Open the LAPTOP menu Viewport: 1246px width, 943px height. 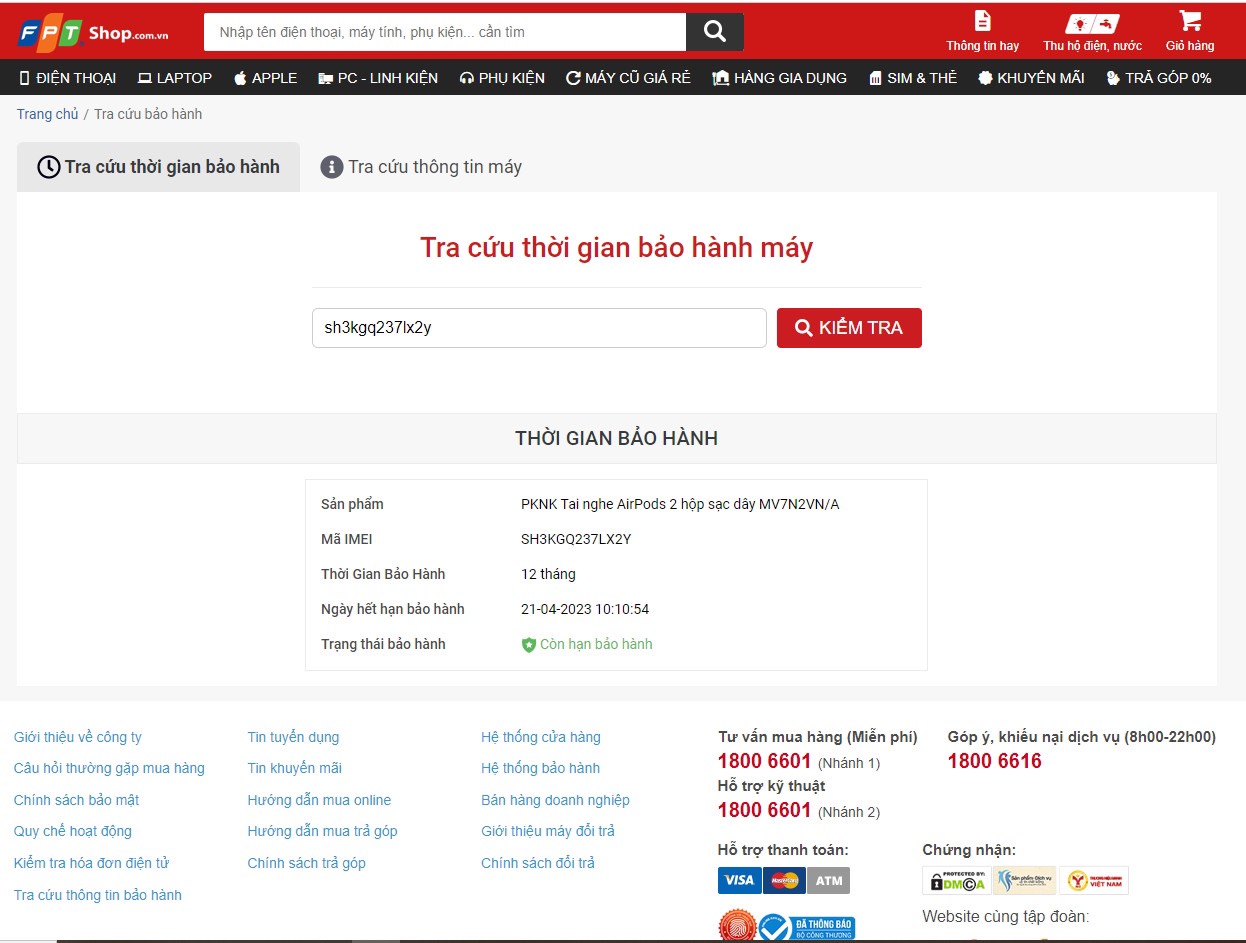[x=175, y=78]
